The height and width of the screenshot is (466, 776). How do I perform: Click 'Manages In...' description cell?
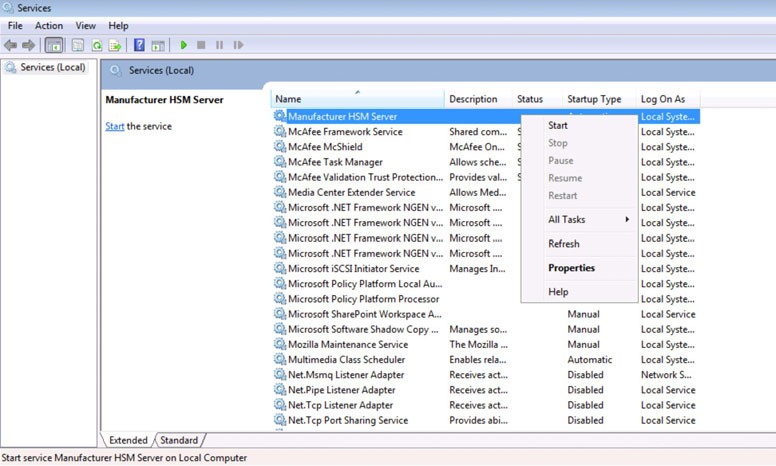coord(477,269)
